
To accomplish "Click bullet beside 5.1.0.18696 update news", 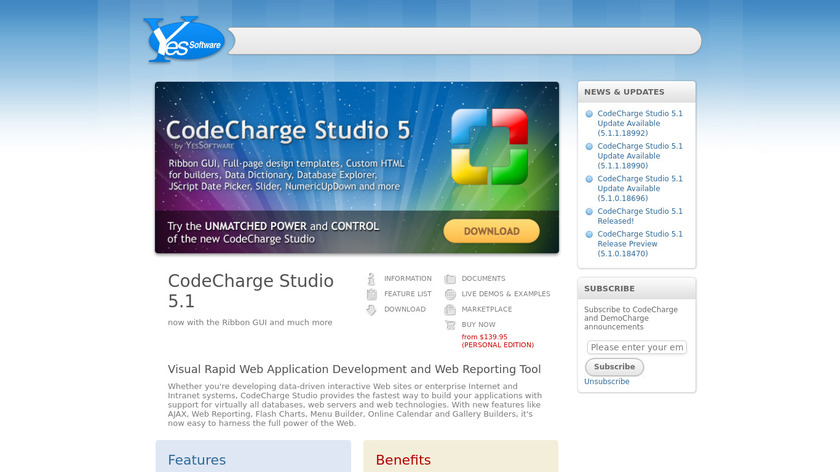I will tap(589, 179).
